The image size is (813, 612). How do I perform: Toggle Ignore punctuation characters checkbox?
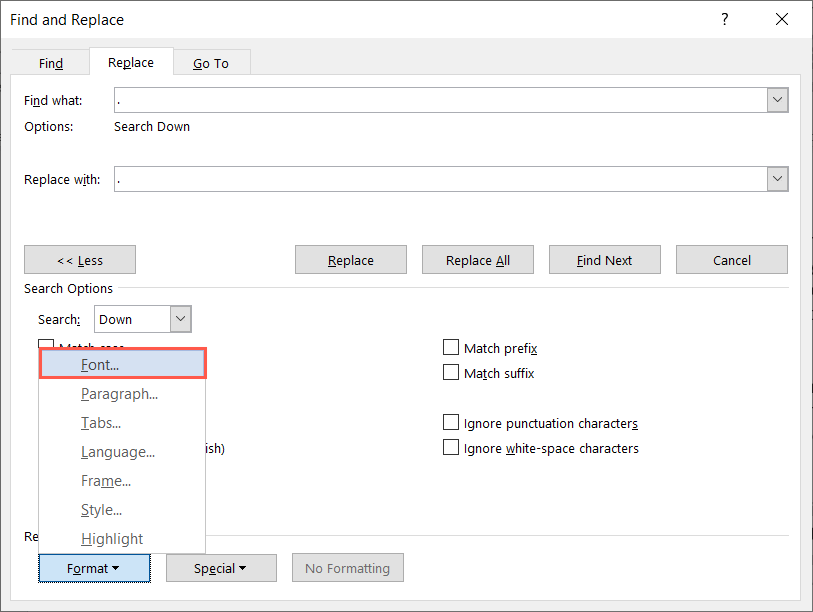451,423
